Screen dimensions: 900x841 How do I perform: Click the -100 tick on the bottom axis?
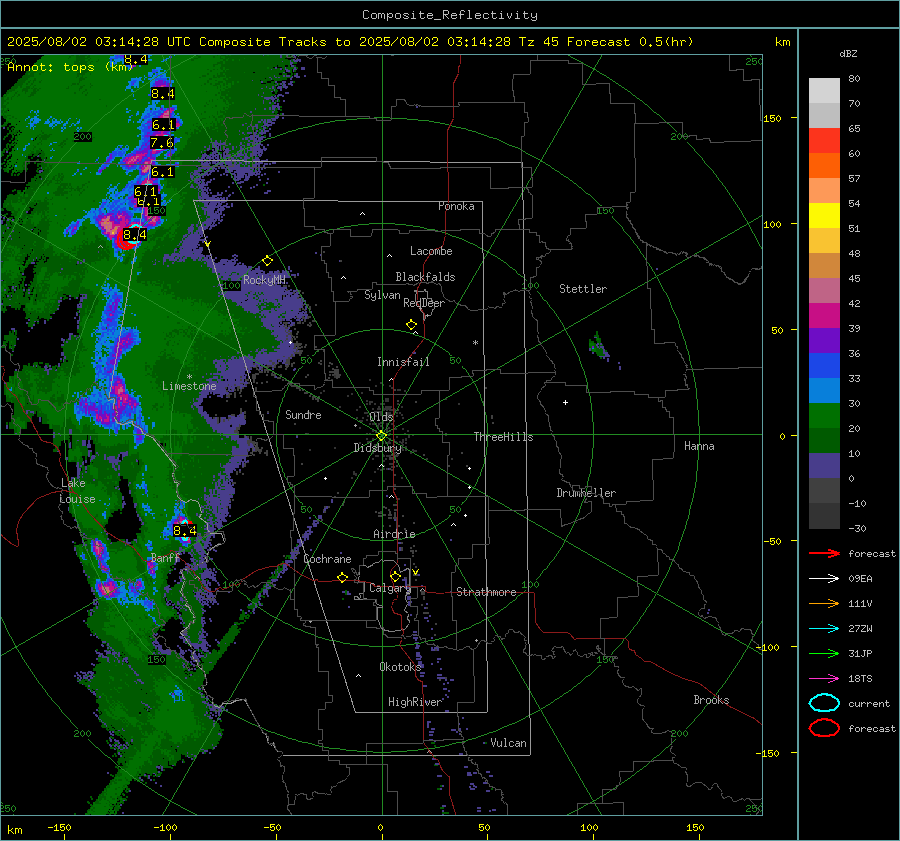pyautogui.click(x=165, y=827)
